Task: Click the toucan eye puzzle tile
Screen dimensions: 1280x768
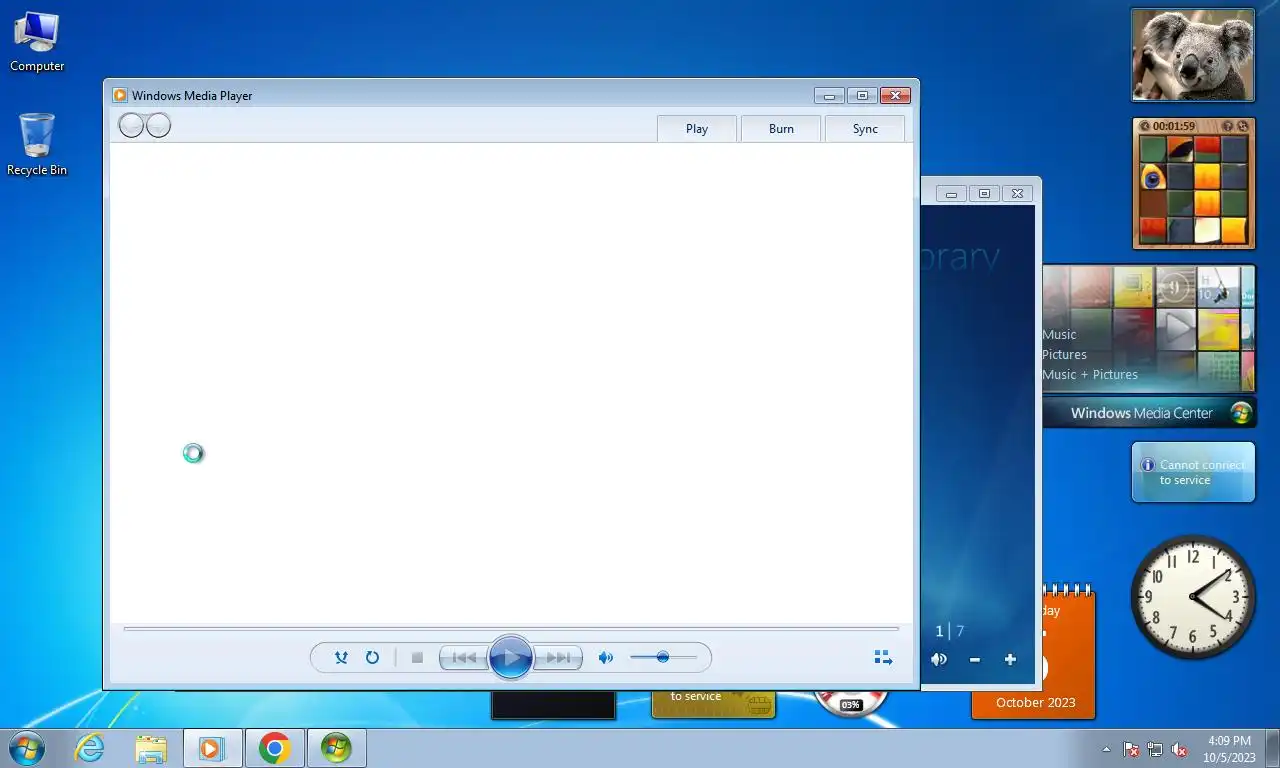Action: pyautogui.click(x=1153, y=177)
